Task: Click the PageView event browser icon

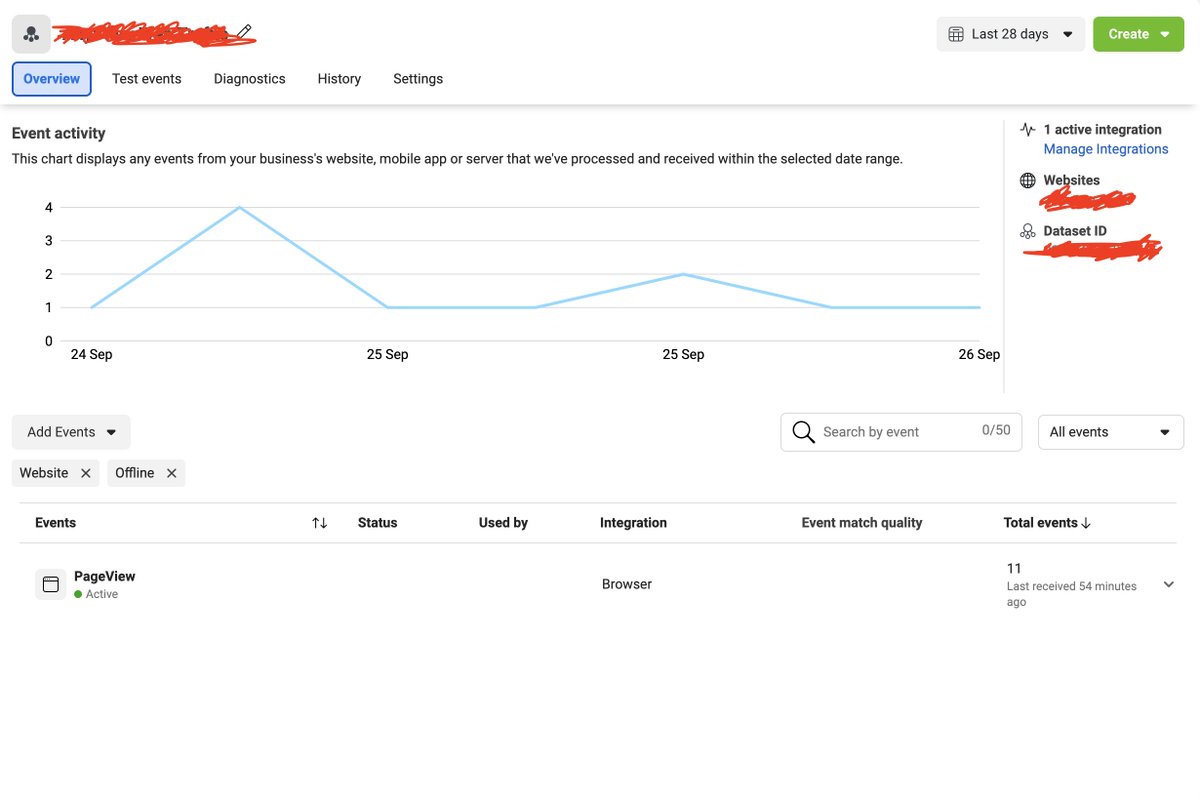Action: [x=51, y=584]
